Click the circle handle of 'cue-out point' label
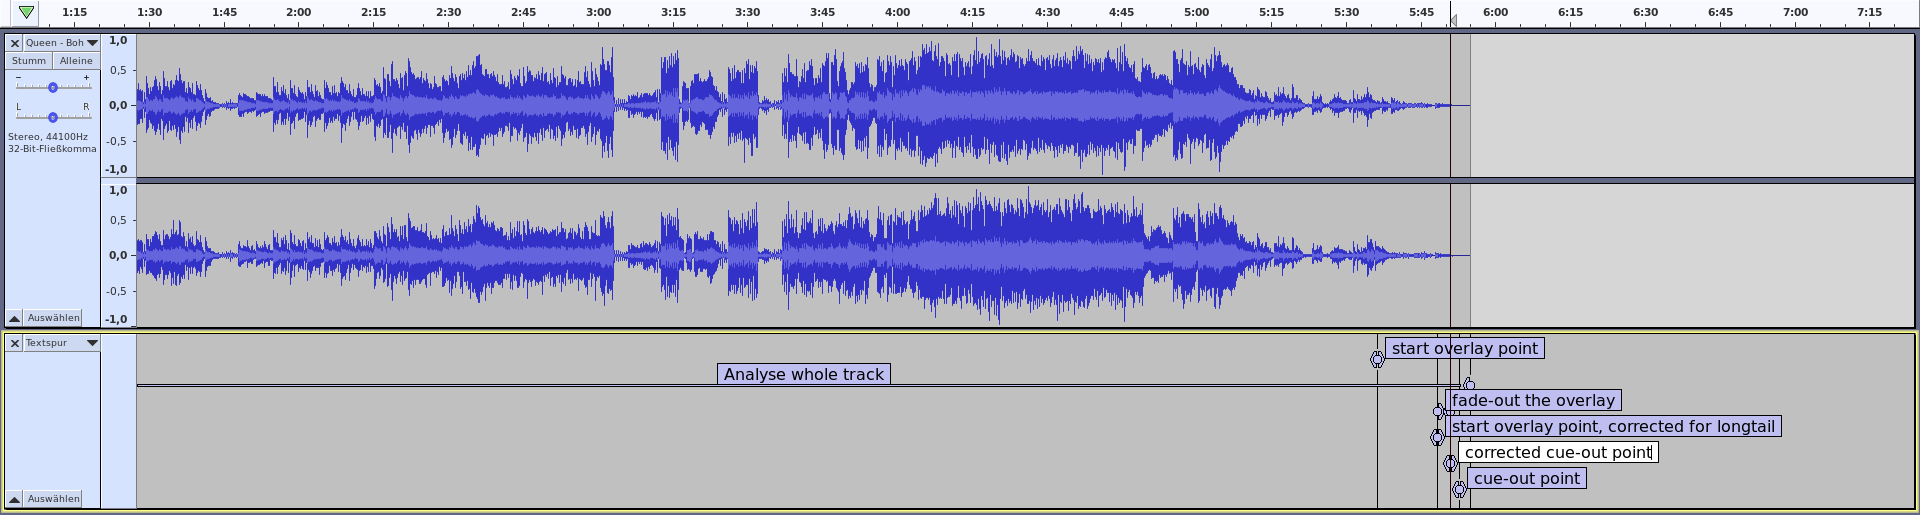1920x515 pixels. 1459,489
